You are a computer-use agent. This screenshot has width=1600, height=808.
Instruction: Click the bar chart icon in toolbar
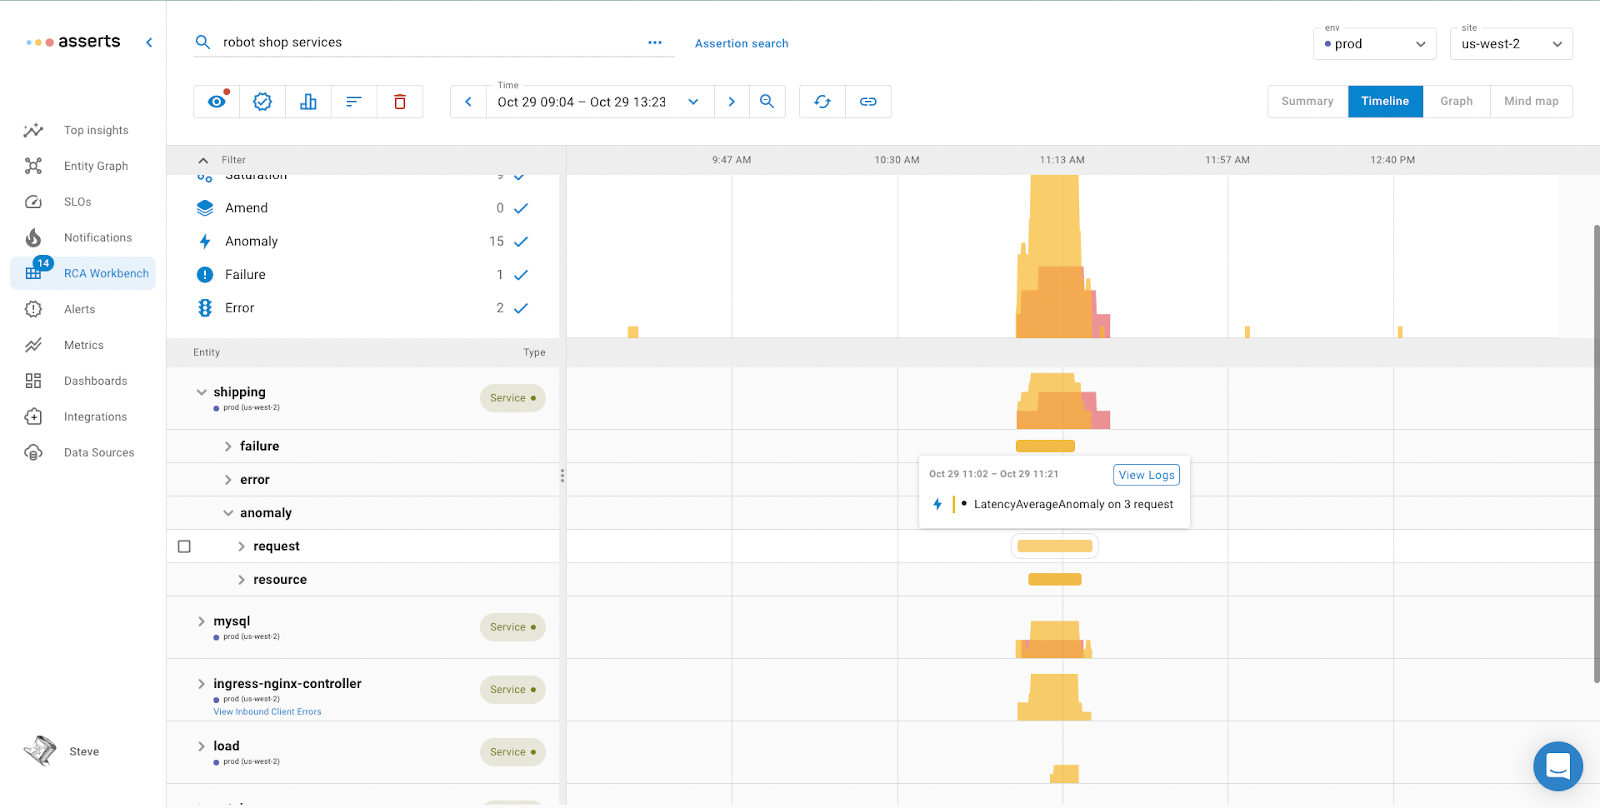[308, 102]
